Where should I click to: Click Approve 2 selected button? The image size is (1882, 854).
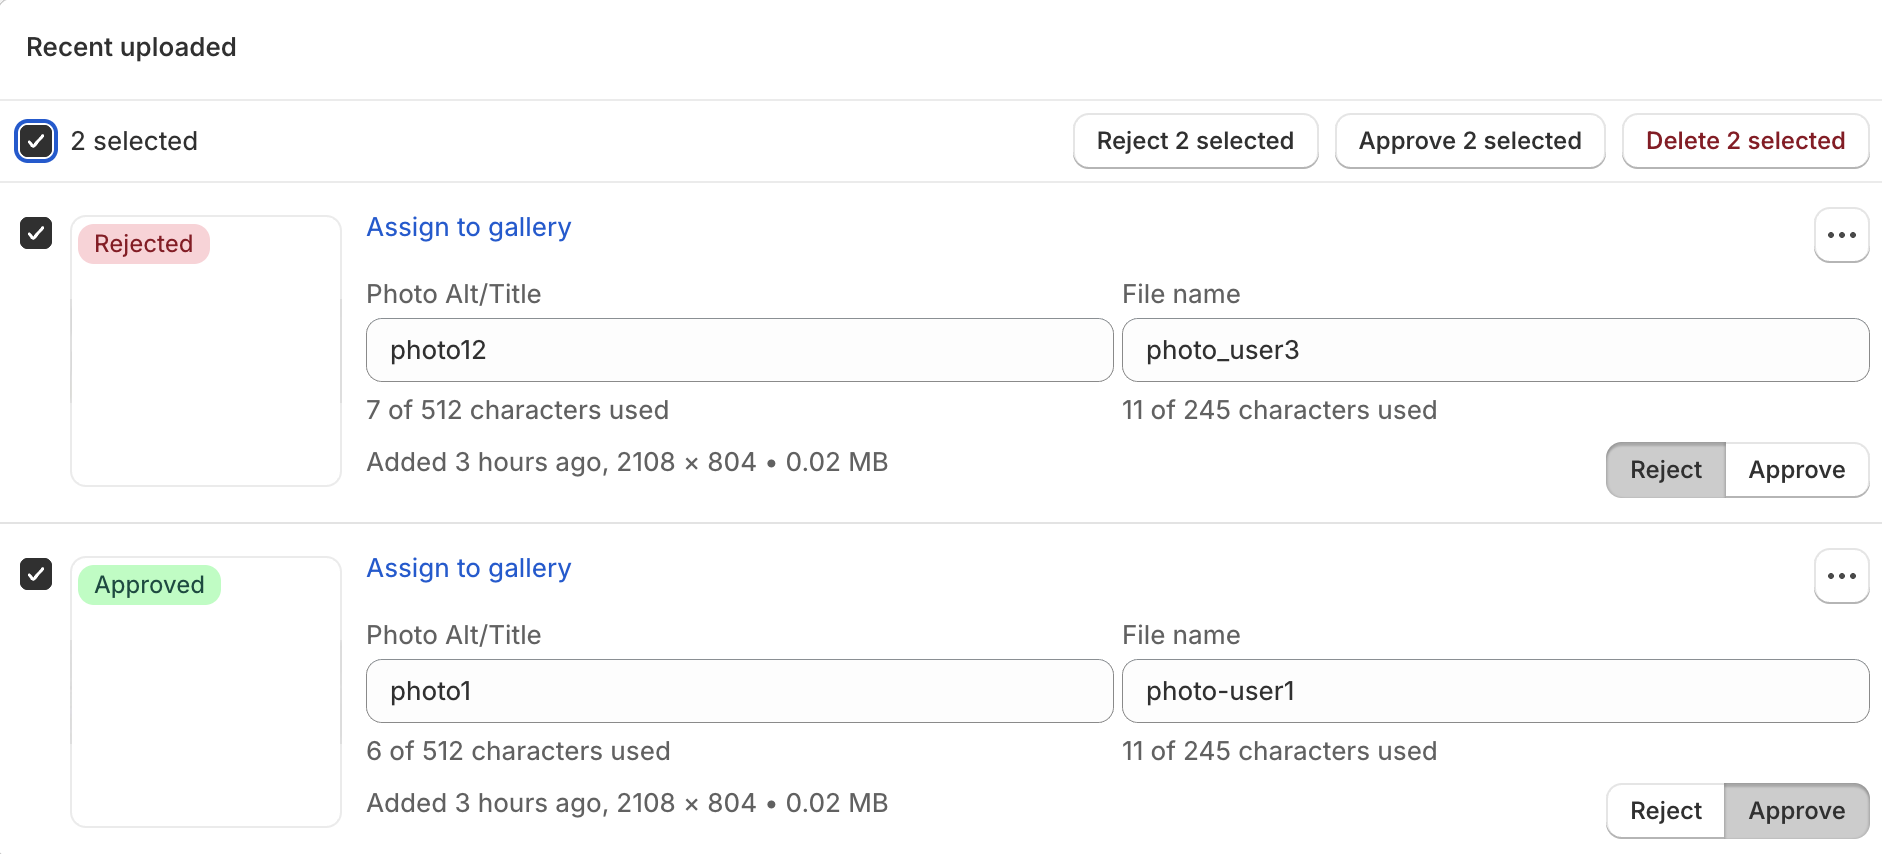(1469, 141)
